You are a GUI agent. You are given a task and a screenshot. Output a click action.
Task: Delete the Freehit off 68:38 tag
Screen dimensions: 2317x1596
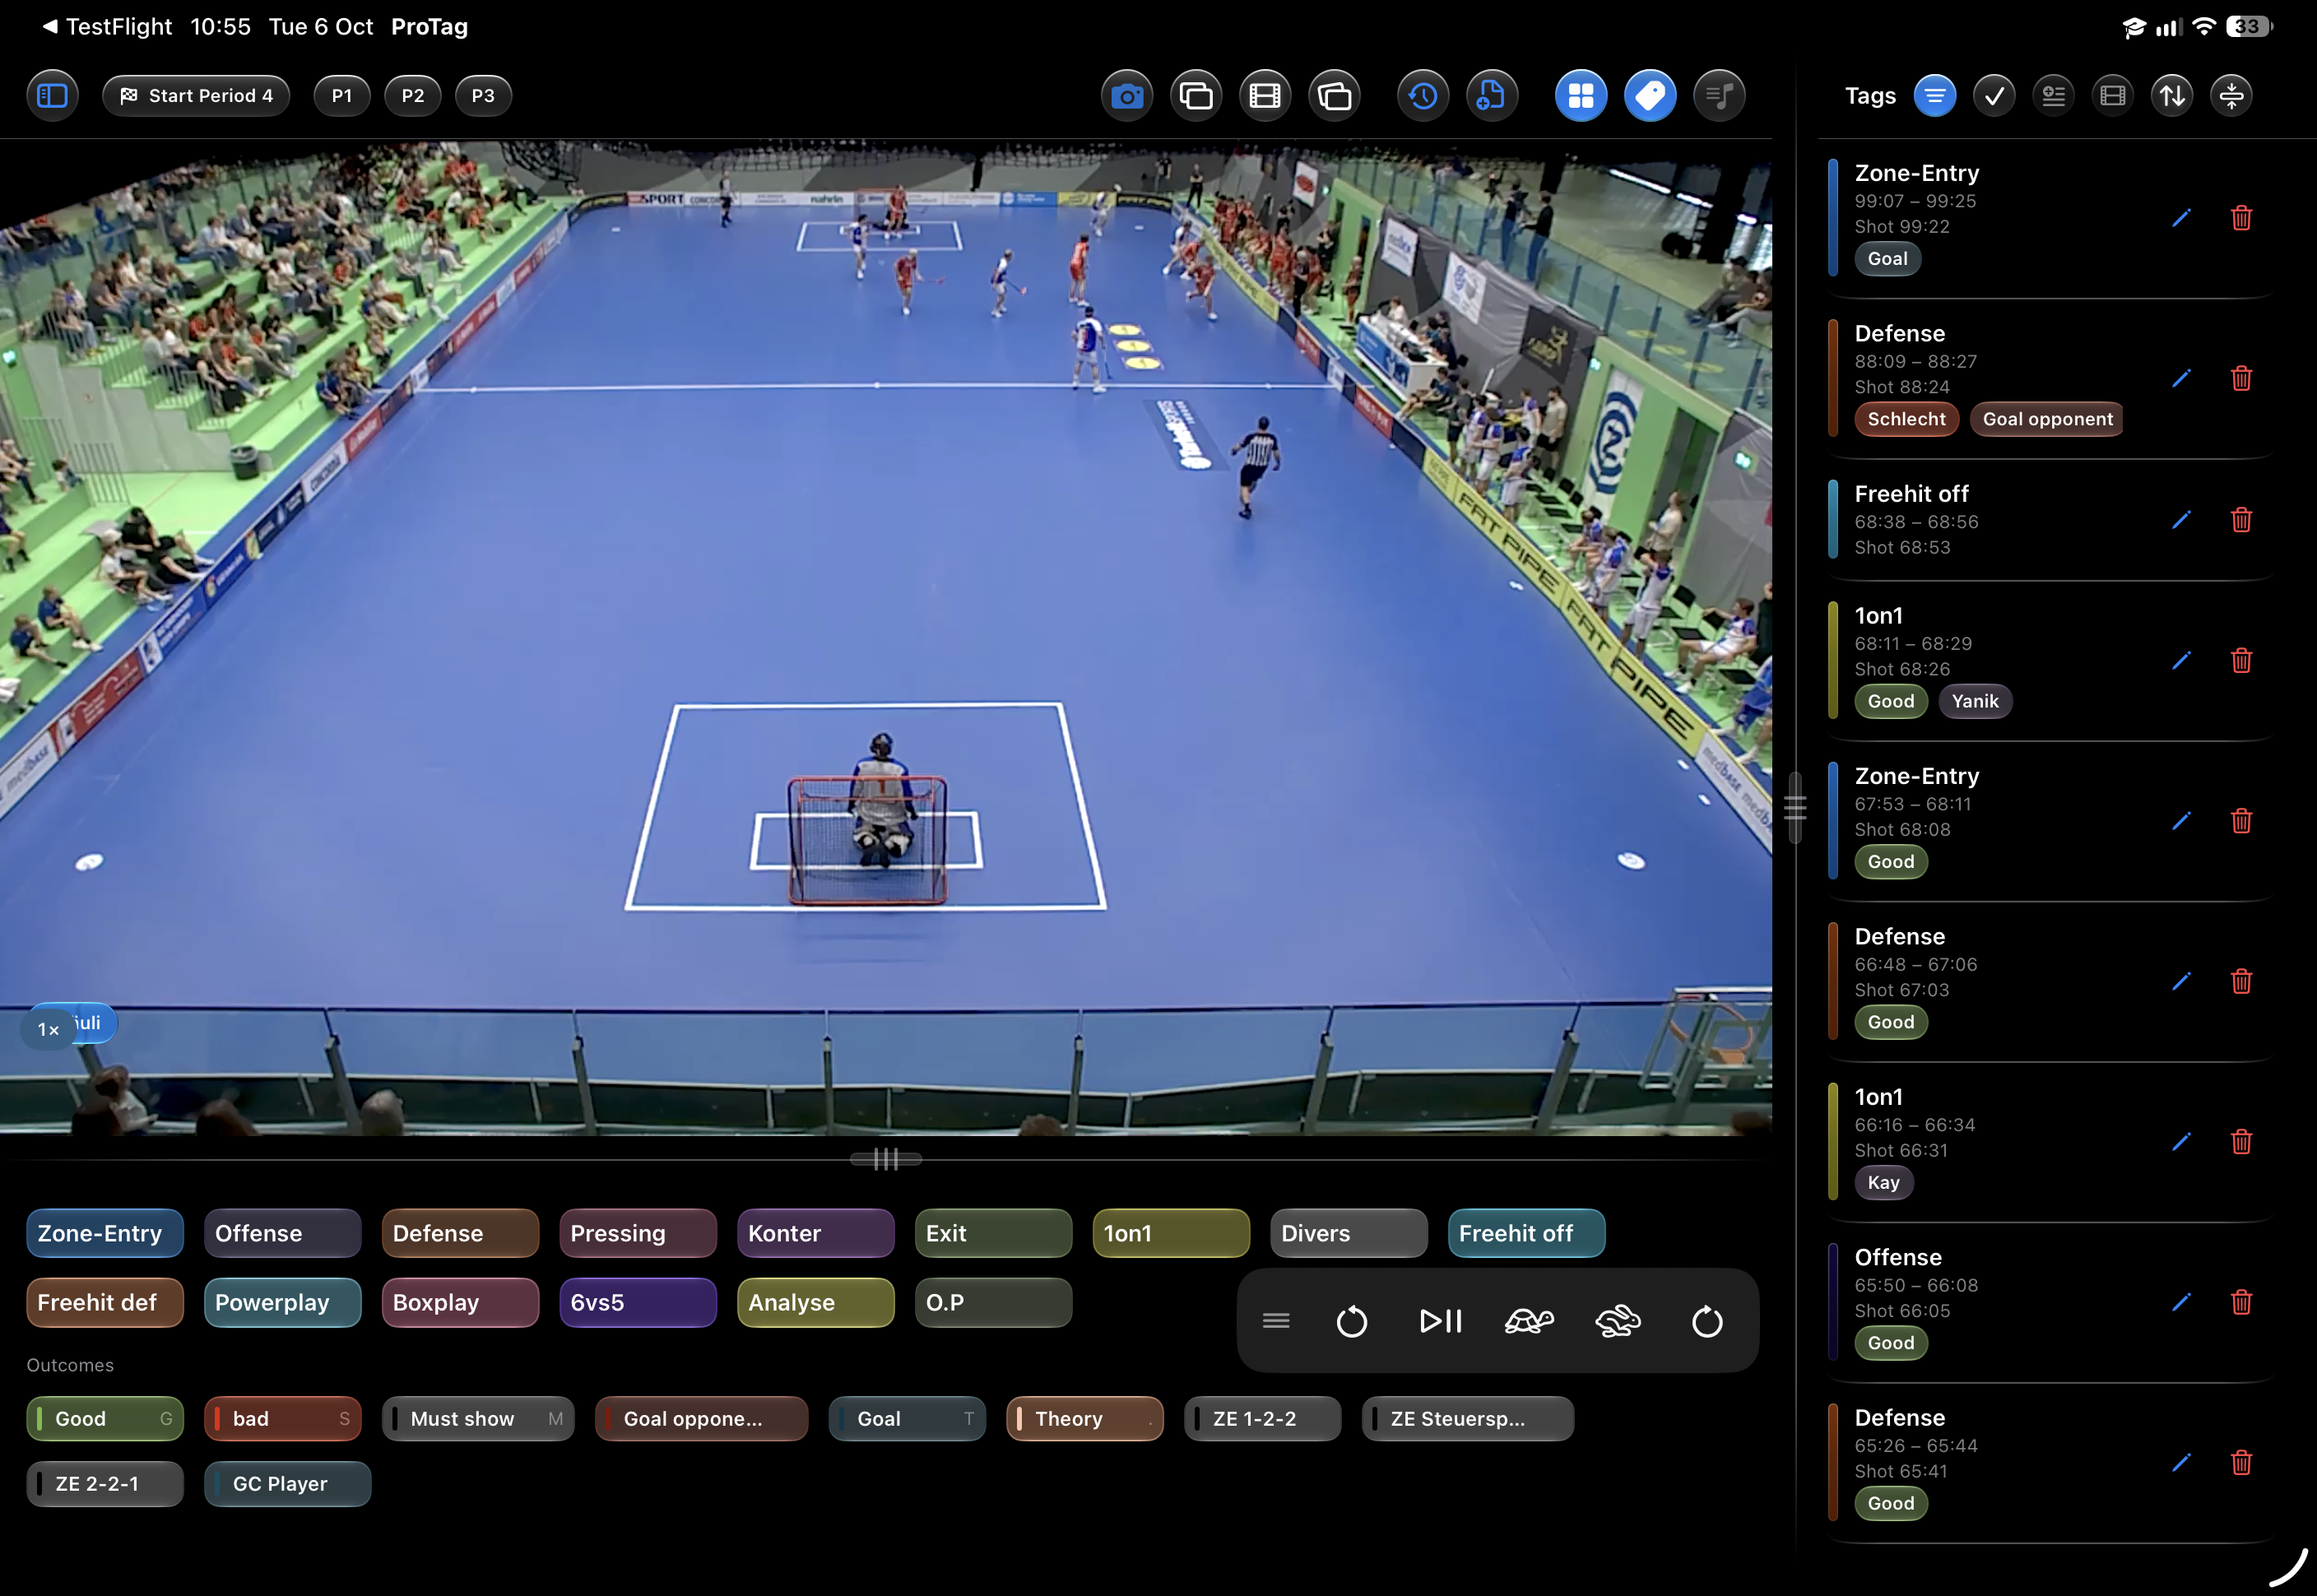[2241, 519]
